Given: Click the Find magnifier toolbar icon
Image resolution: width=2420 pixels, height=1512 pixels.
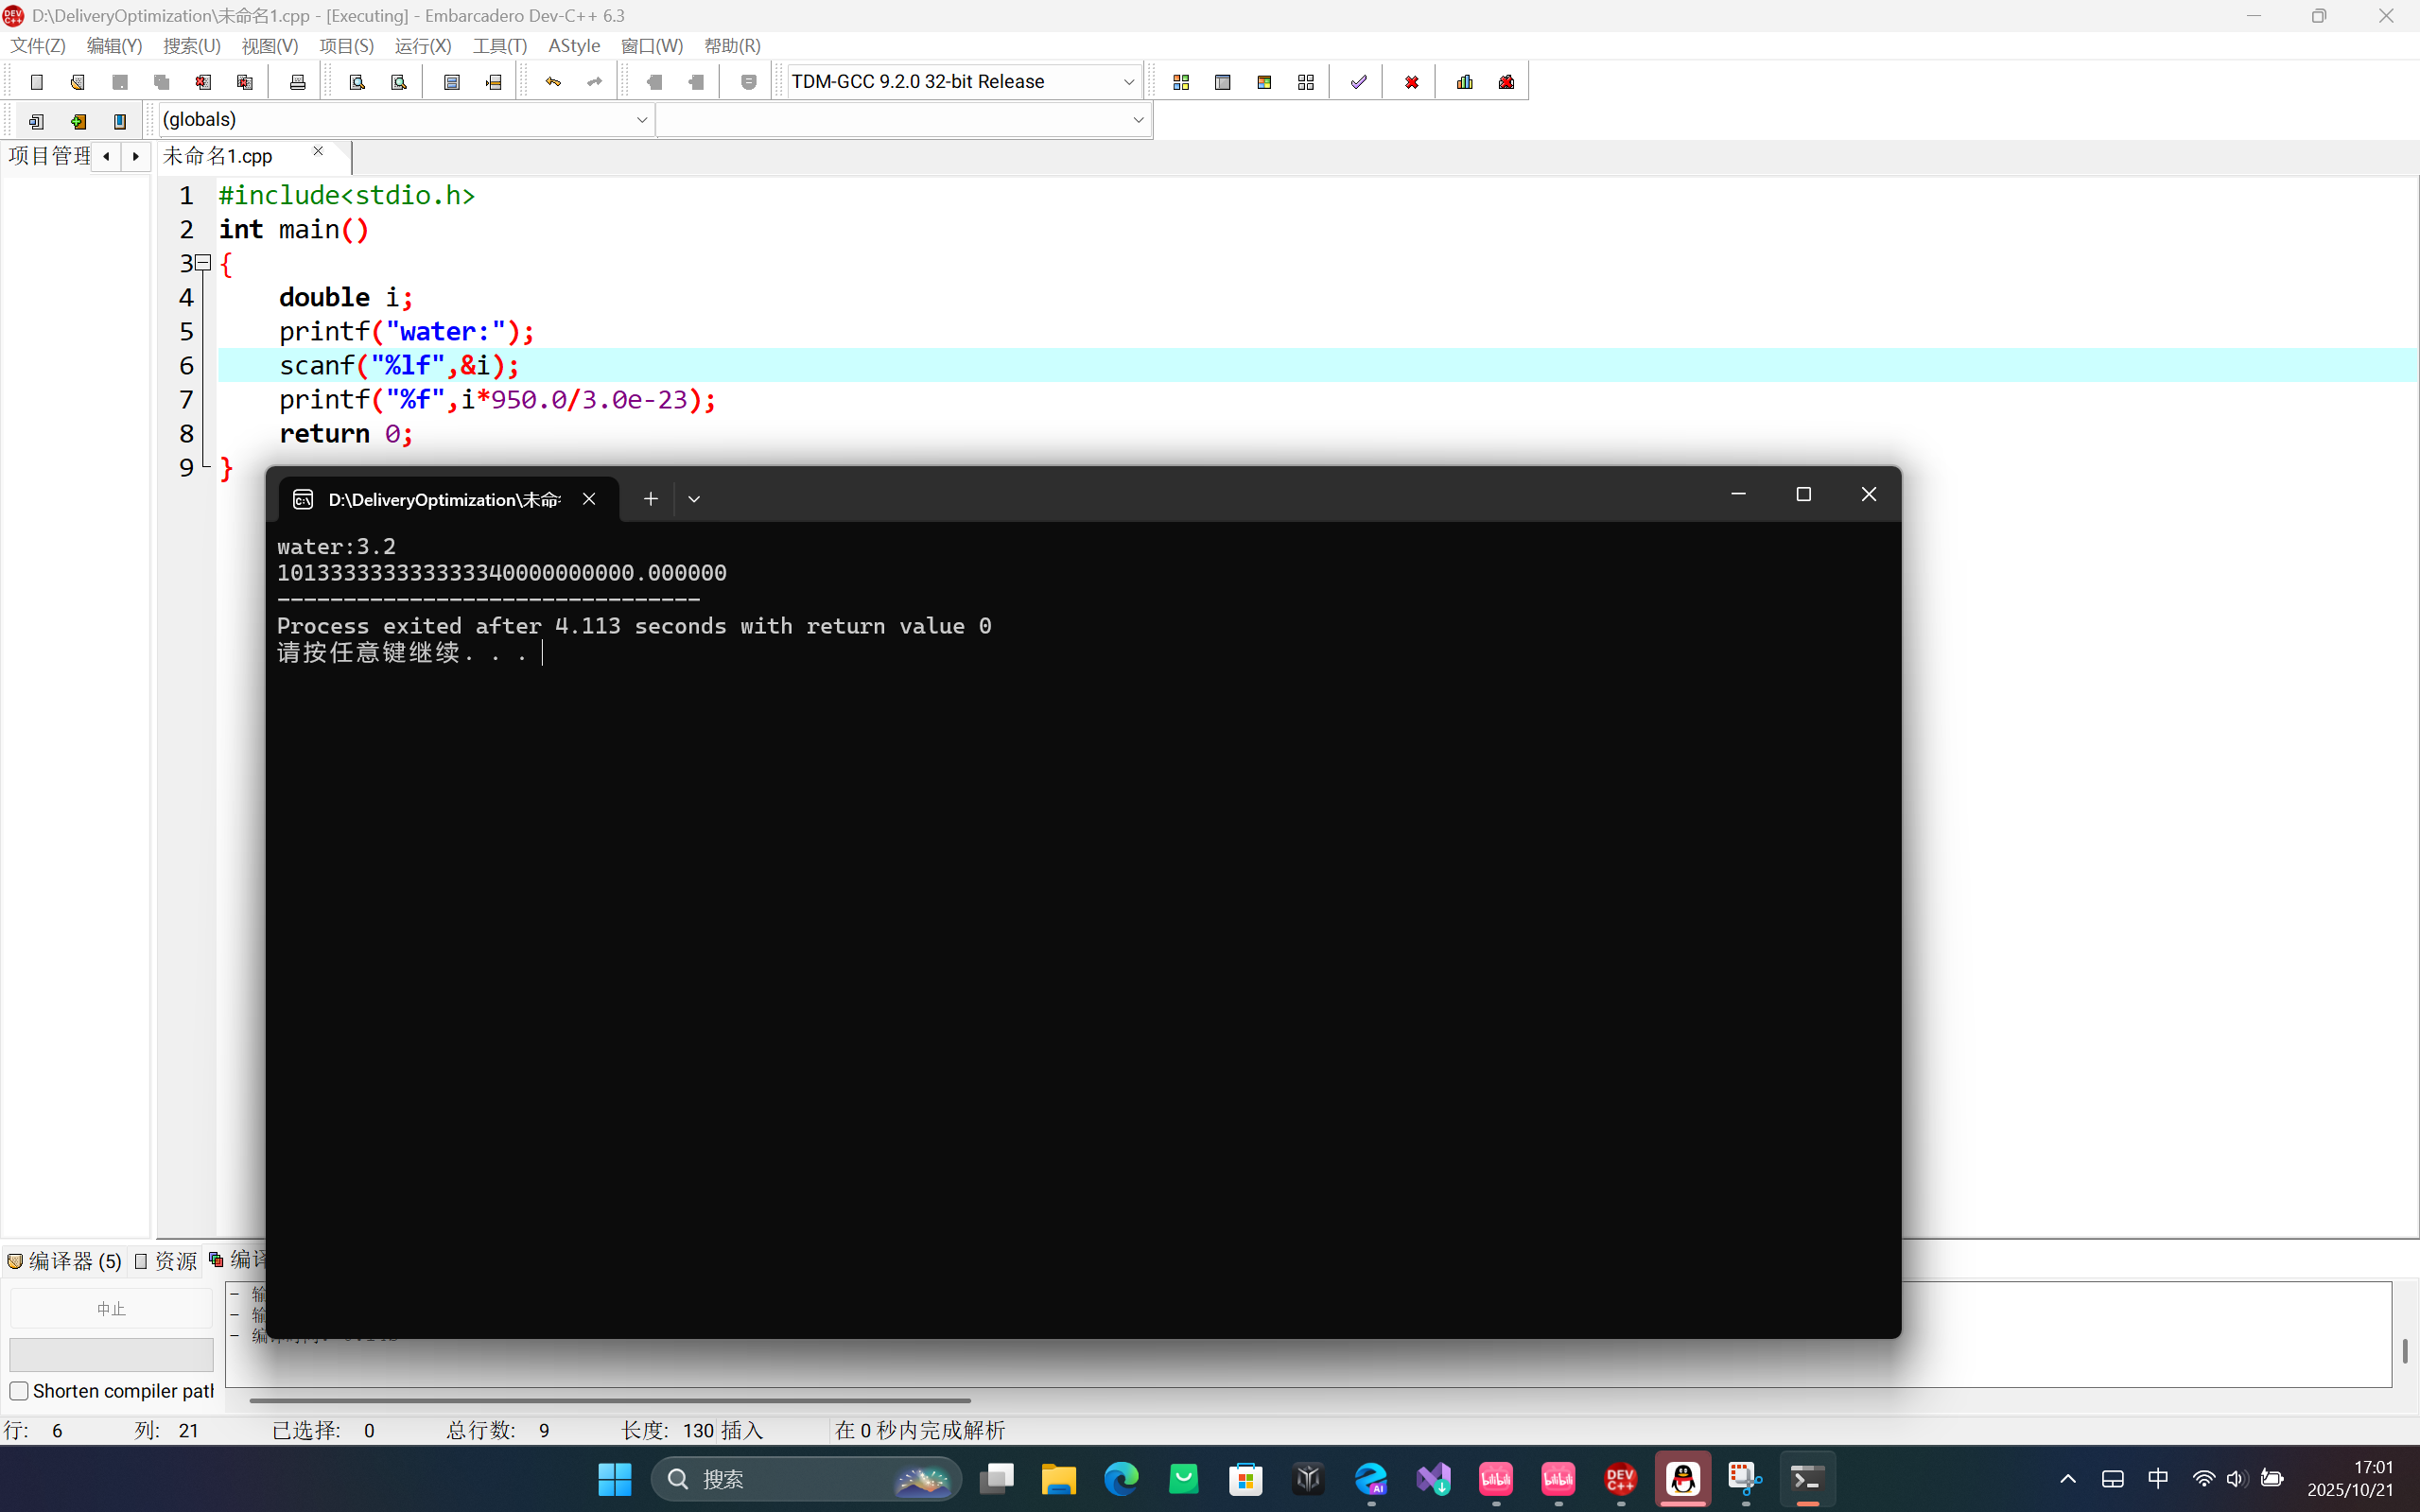Looking at the screenshot, I should 357,82.
